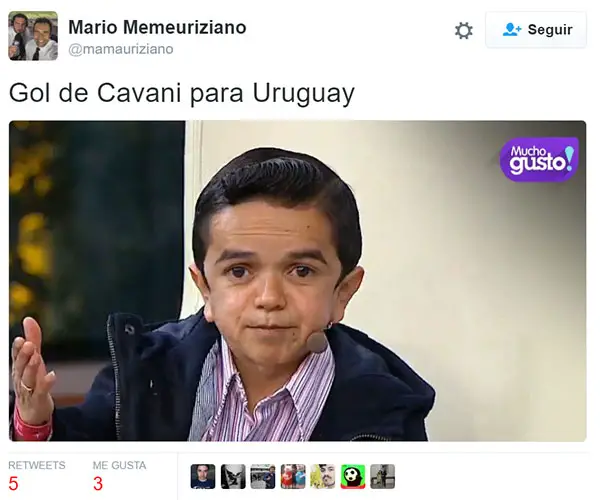Open second black-and-white liker avatar

pyautogui.click(x=233, y=476)
